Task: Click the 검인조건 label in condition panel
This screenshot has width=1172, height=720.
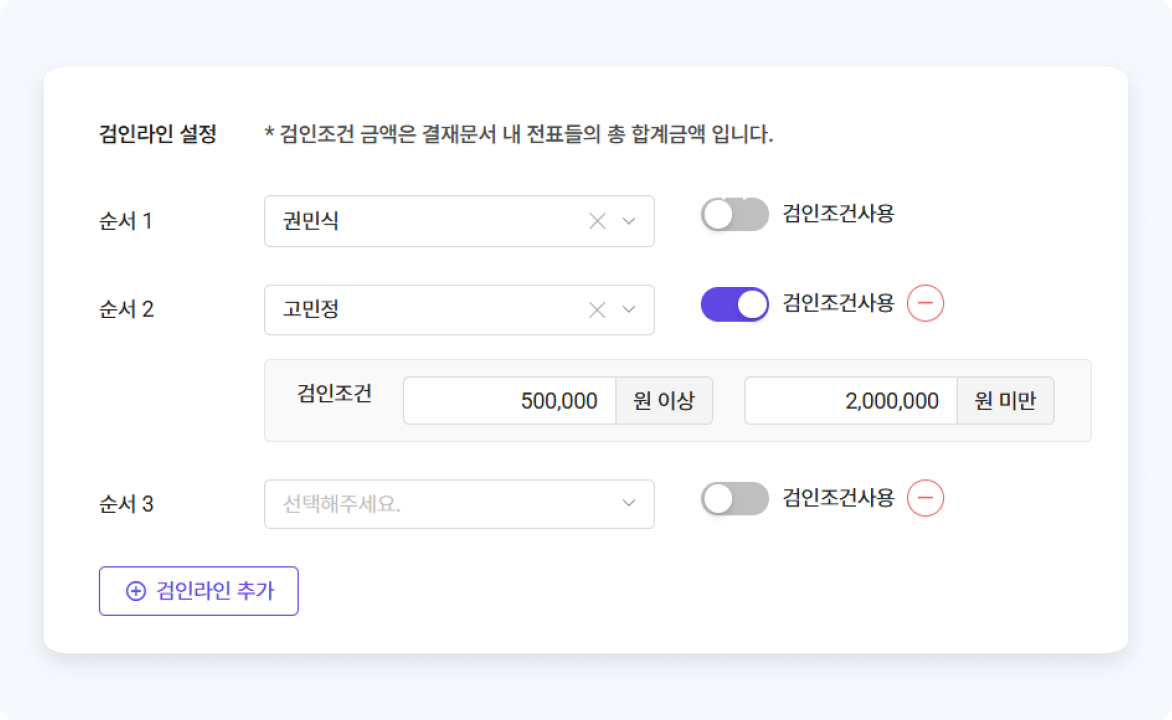Action: 334,393
